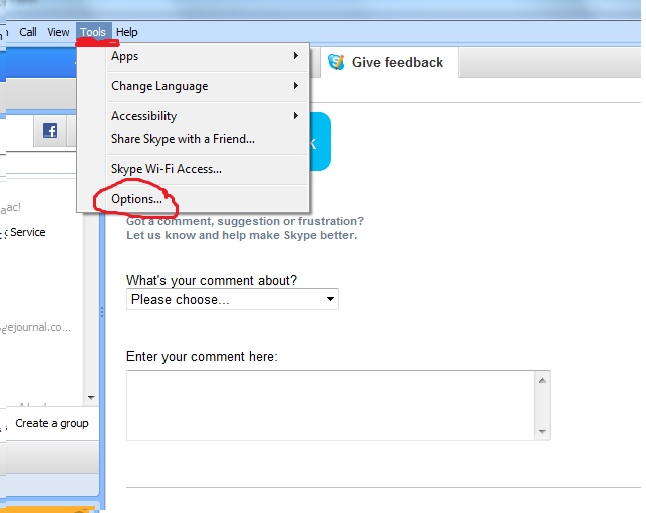This screenshot has width=646, height=513.
Task: Click the Skype Give feedback icon
Action: (x=336, y=62)
